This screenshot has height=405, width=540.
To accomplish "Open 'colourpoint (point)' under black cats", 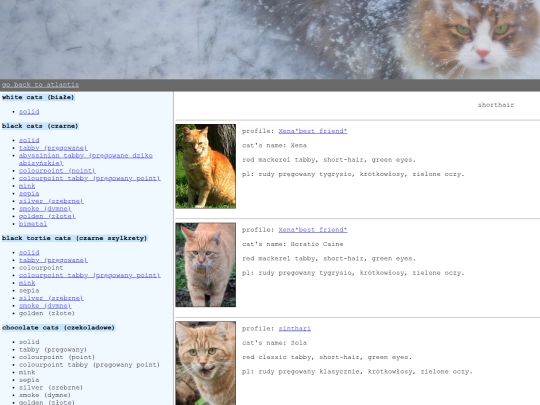I will [57, 170].
